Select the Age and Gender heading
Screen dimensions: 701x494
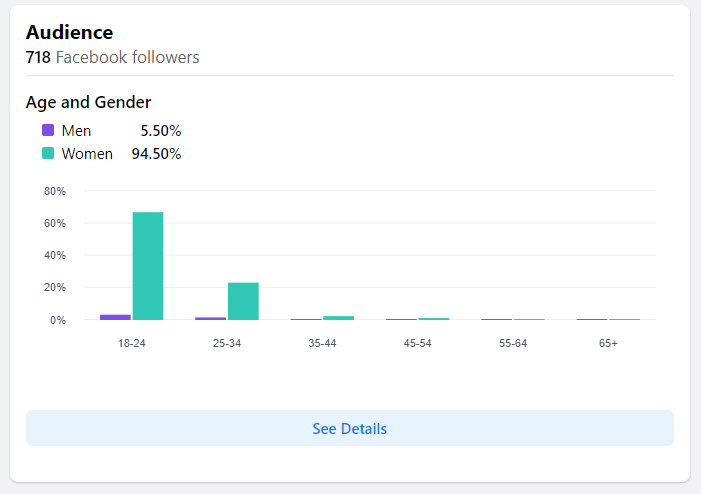click(88, 102)
